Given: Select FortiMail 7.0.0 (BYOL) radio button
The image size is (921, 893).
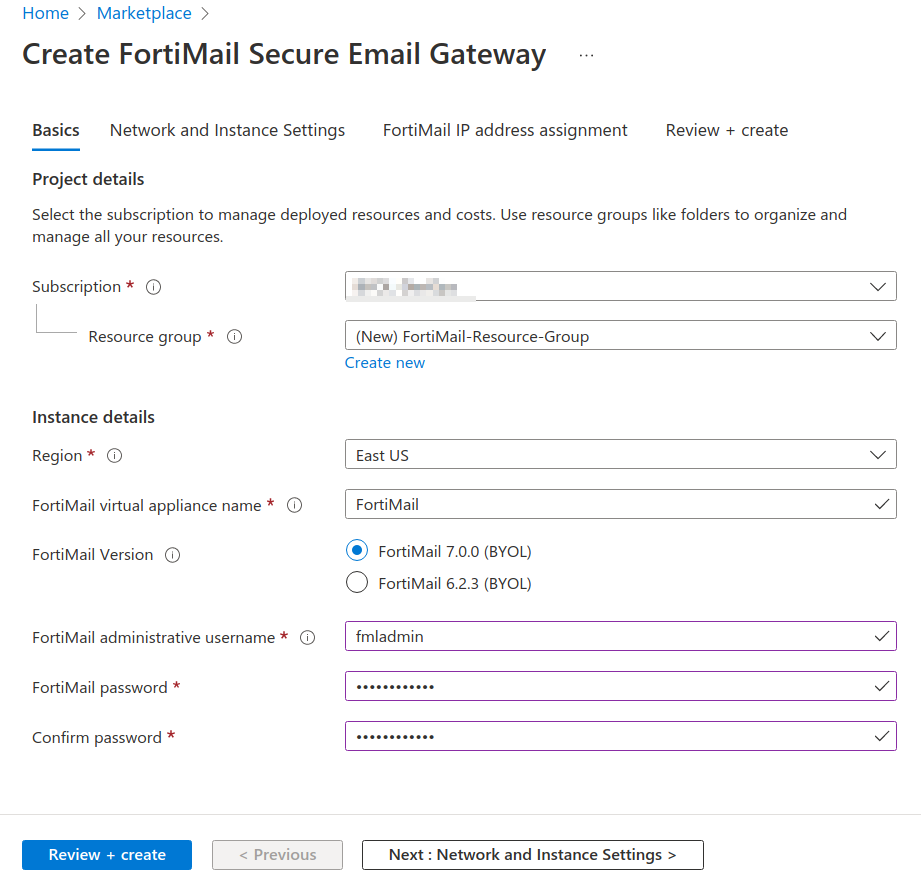Looking at the screenshot, I should coord(356,551).
